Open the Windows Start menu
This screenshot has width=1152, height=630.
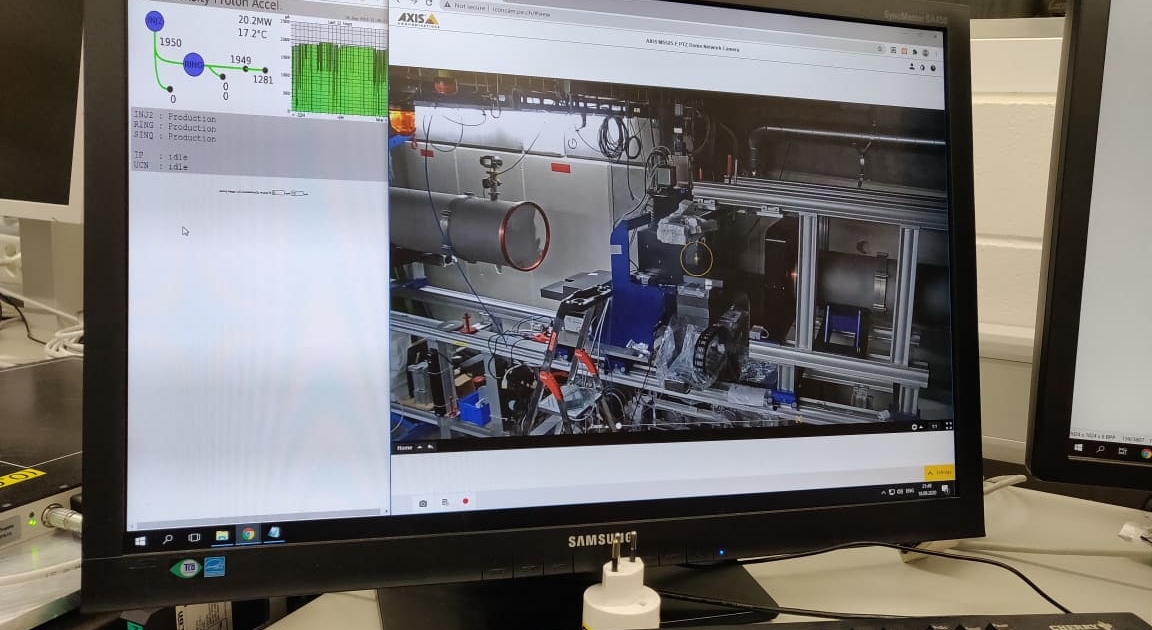(140, 540)
